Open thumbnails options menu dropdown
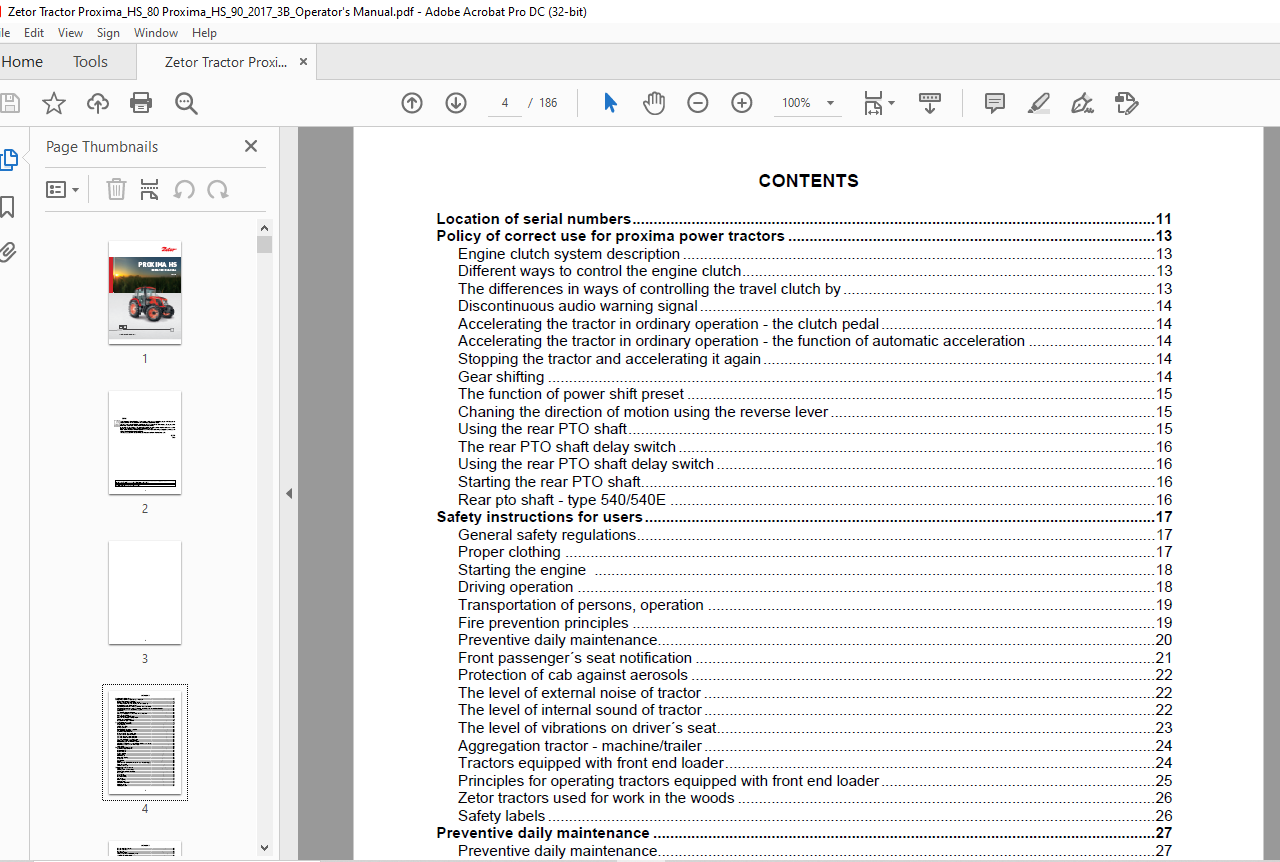The width and height of the screenshot is (1280, 862). tap(62, 189)
